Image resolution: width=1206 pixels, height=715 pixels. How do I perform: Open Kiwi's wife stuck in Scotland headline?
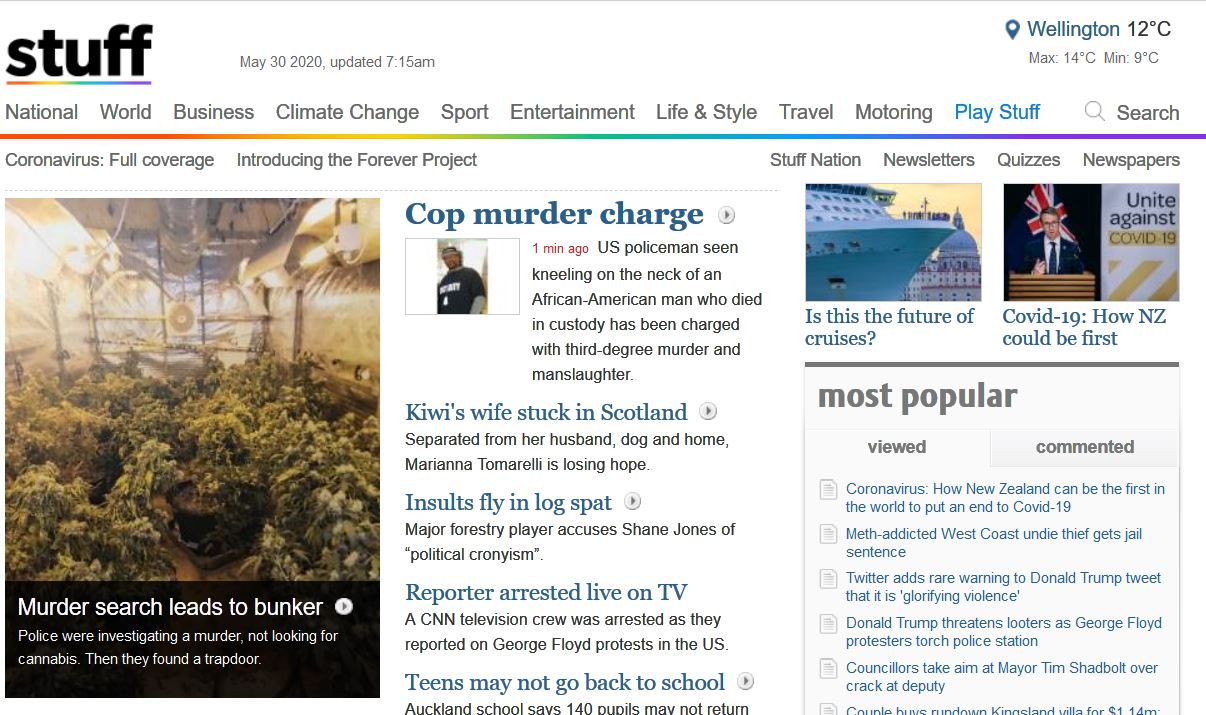click(x=546, y=412)
